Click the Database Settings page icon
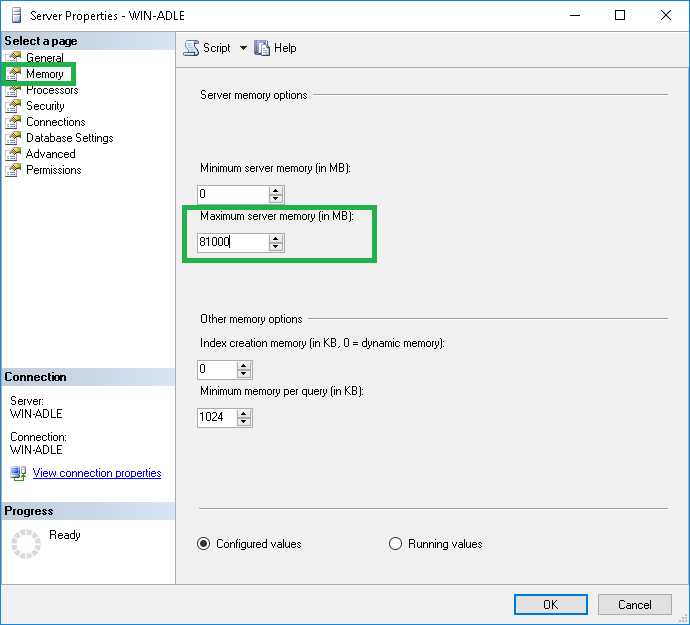 [13, 138]
